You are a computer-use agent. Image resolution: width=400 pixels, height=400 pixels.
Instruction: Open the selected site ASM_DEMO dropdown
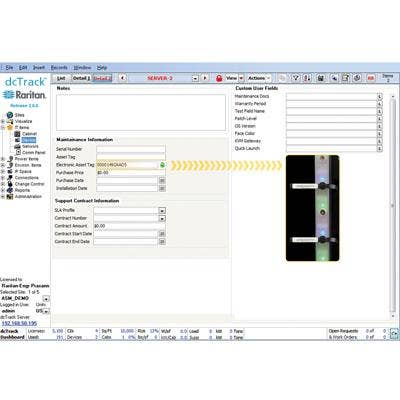[x=46, y=299]
